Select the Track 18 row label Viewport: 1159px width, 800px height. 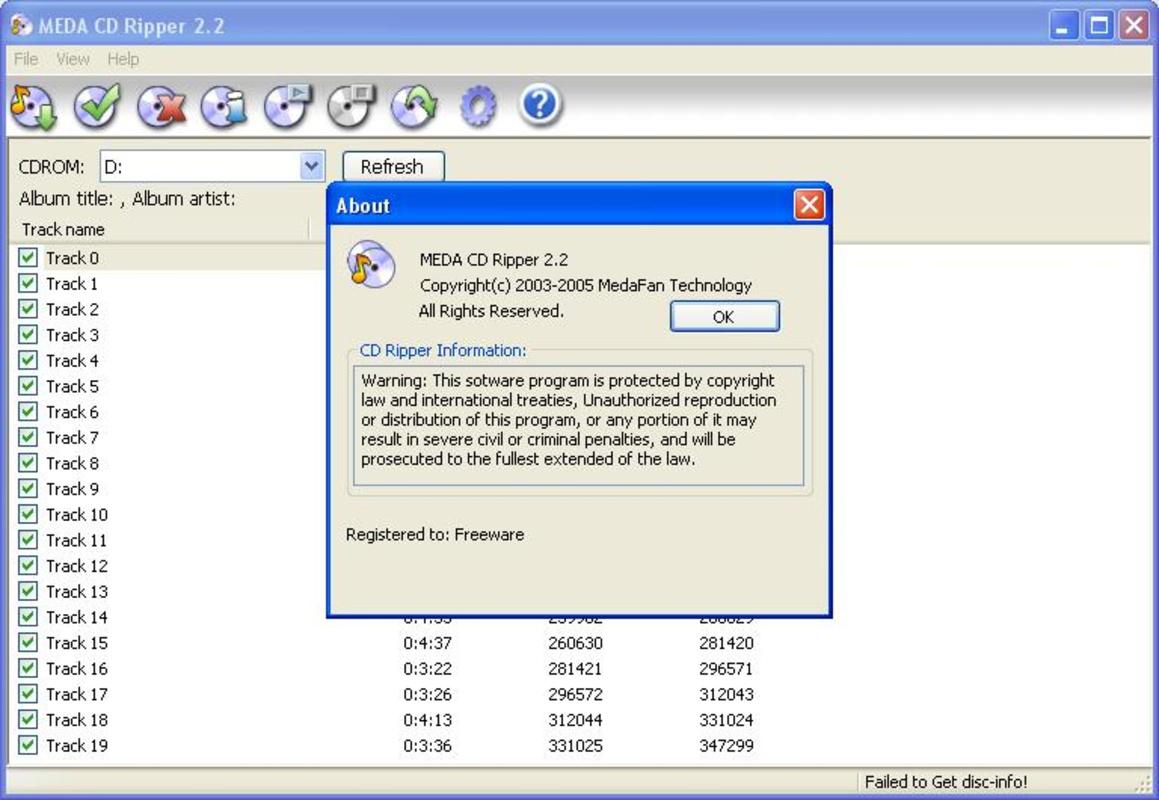[77, 719]
